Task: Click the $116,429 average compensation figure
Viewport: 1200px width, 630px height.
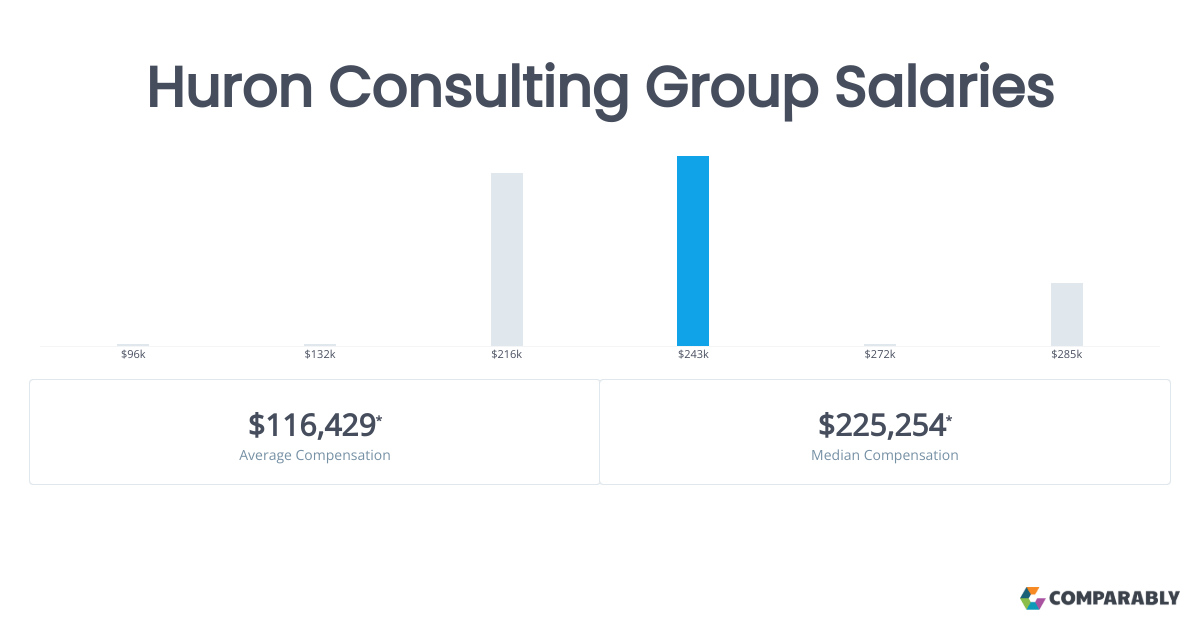Action: 312,425
